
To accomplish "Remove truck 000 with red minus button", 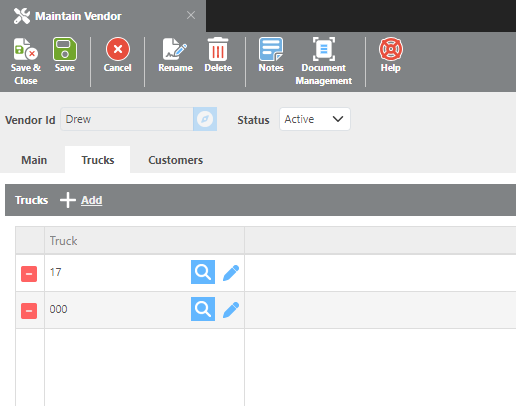I will (29, 311).
